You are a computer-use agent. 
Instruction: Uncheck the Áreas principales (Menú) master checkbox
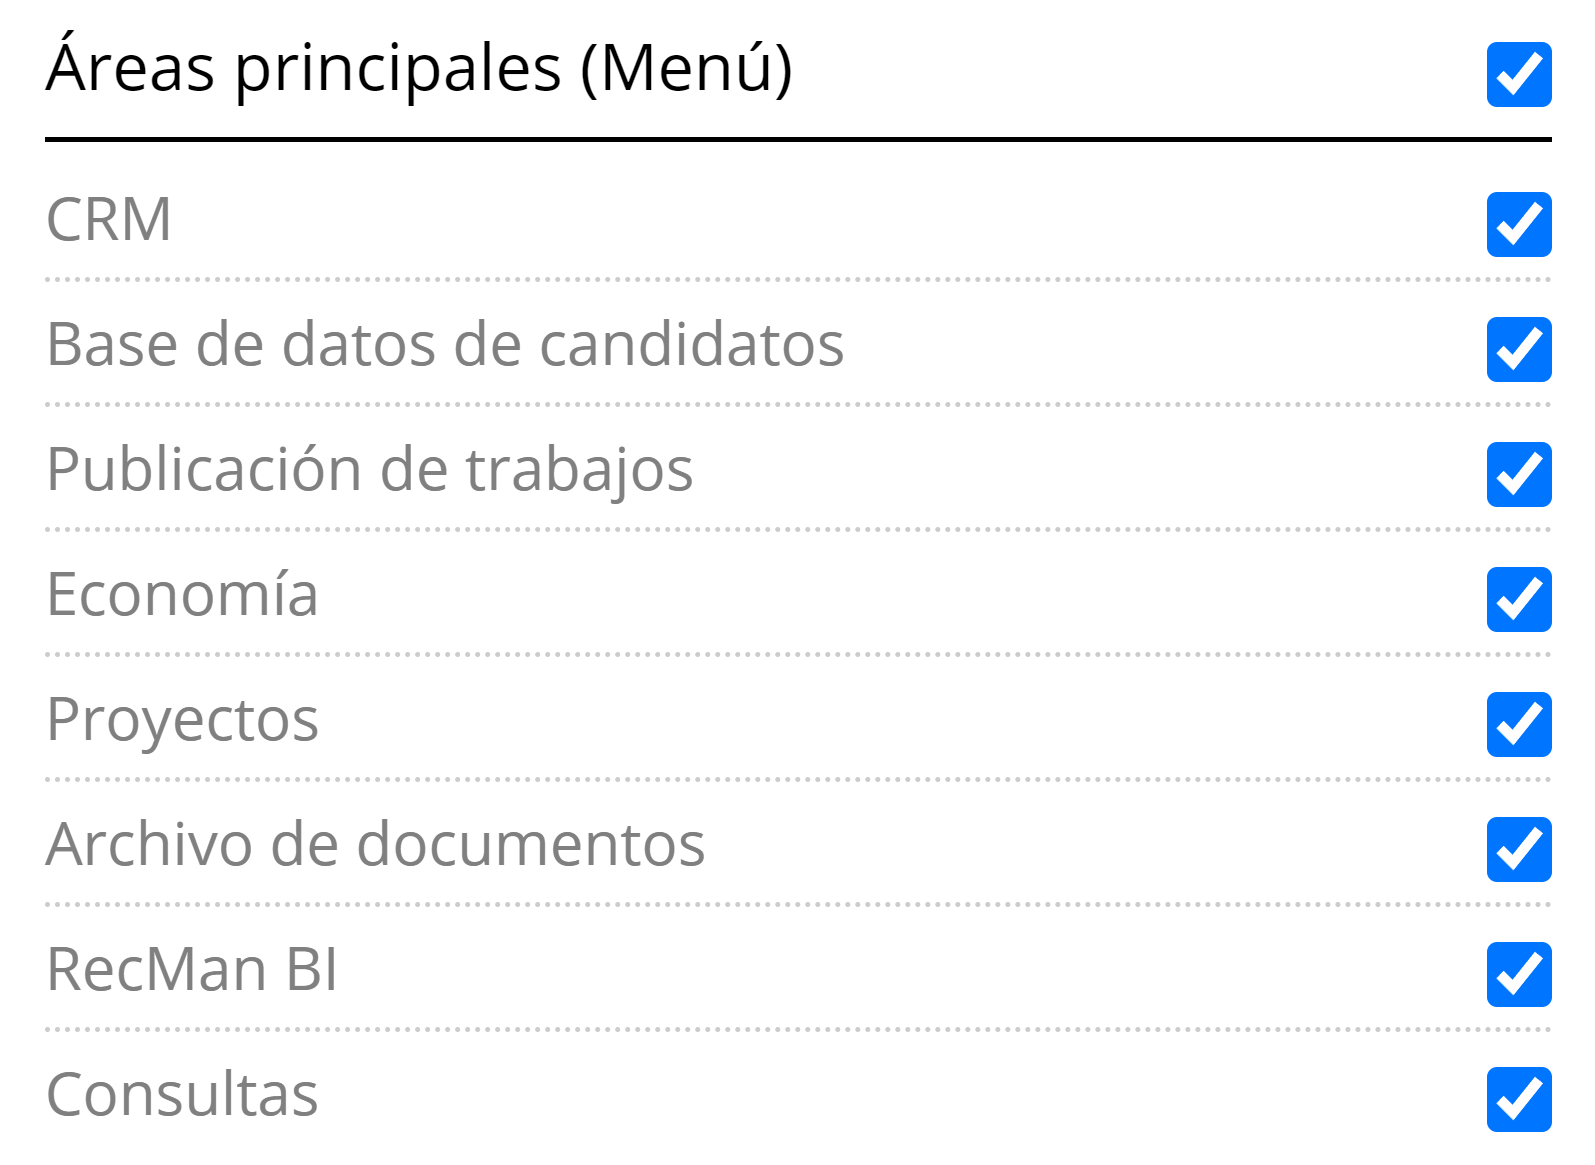[x=1518, y=74]
